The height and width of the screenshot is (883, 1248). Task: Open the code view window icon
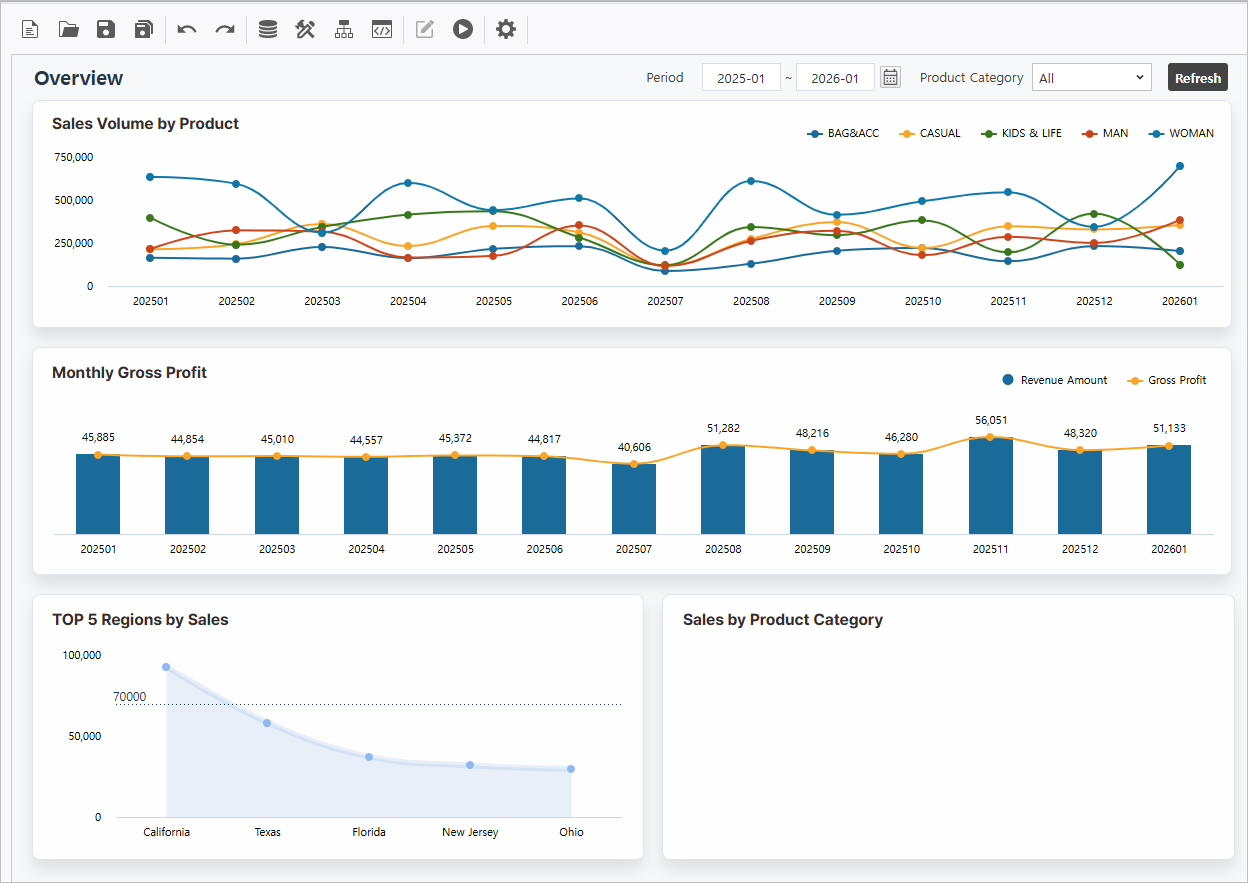click(381, 29)
